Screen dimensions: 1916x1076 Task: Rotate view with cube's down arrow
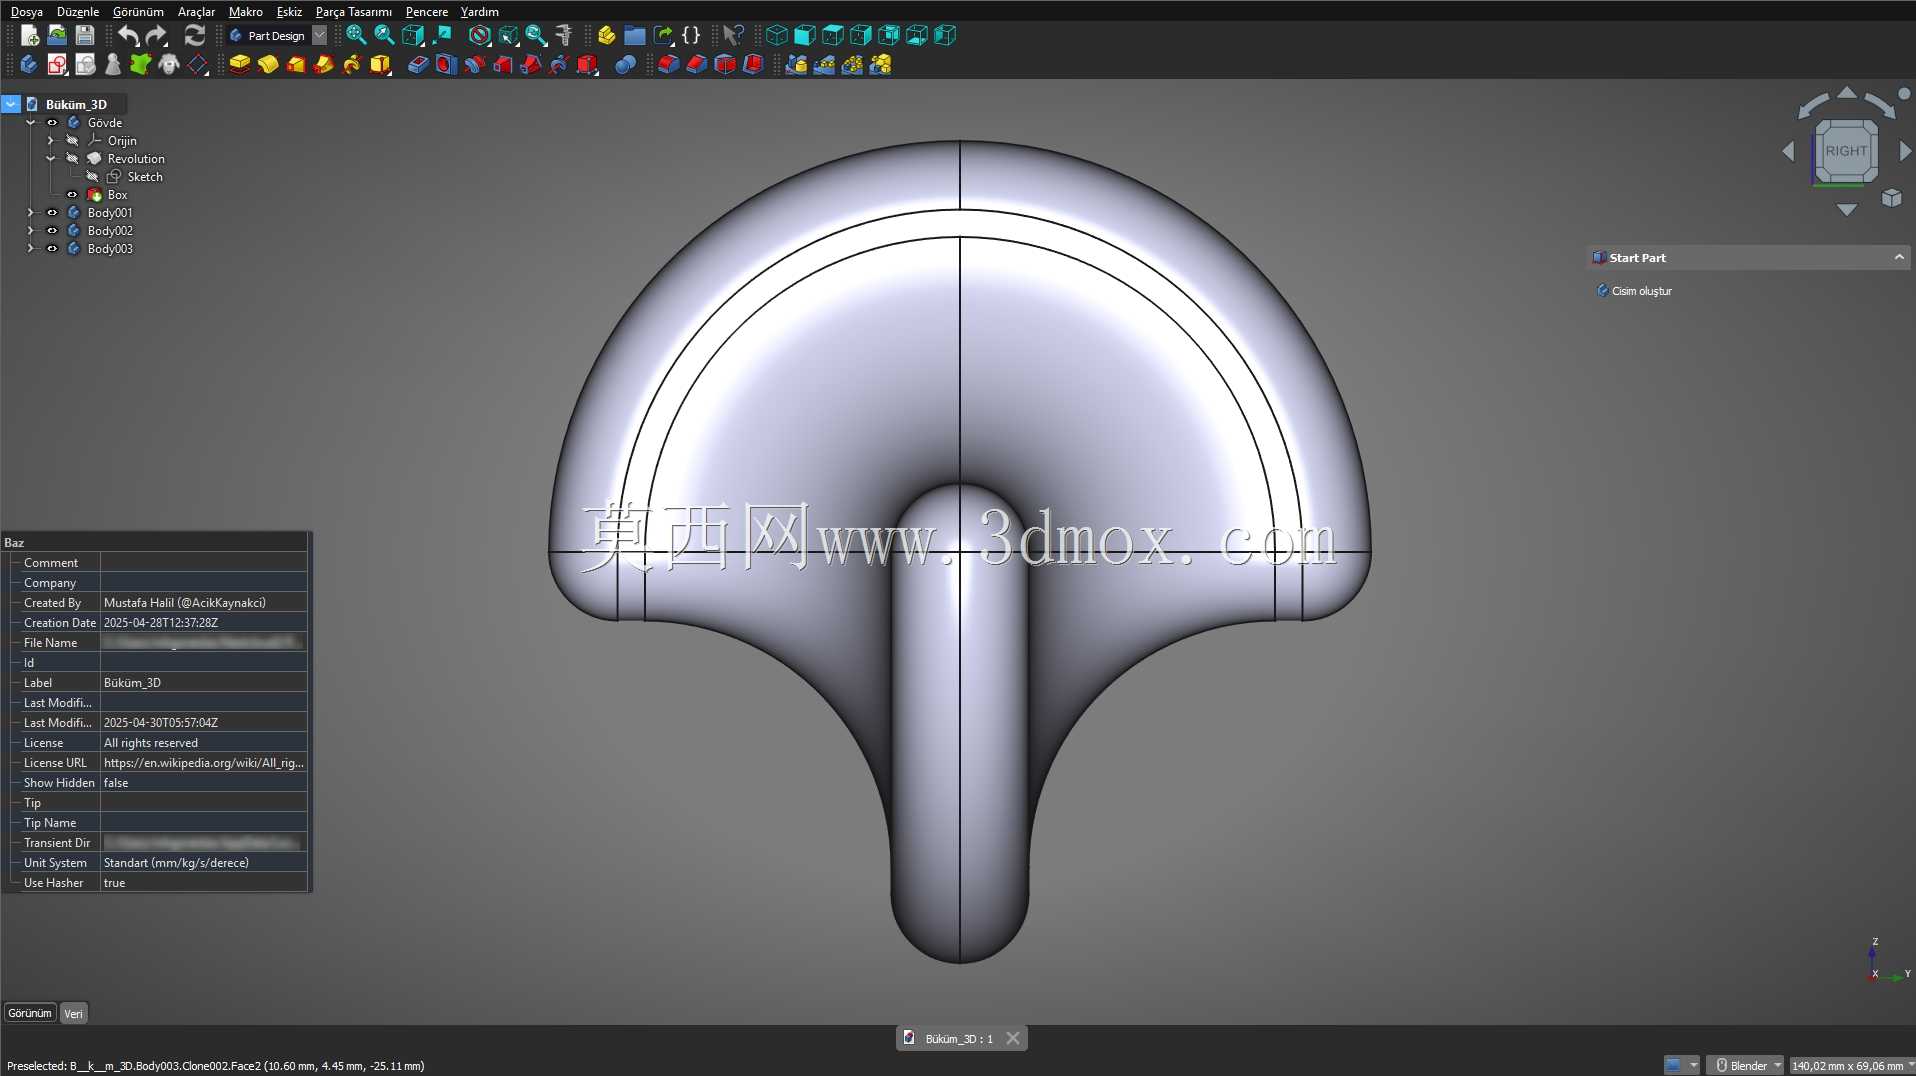[x=1847, y=210]
